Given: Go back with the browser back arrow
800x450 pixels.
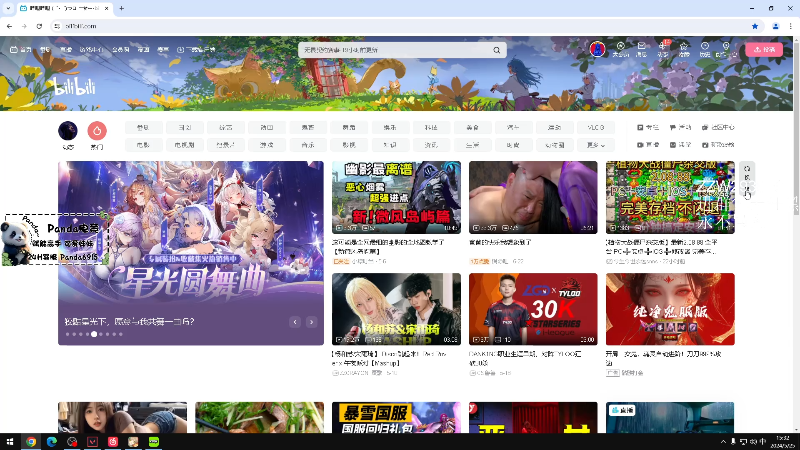Looking at the screenshot, I should click(10, 26).
